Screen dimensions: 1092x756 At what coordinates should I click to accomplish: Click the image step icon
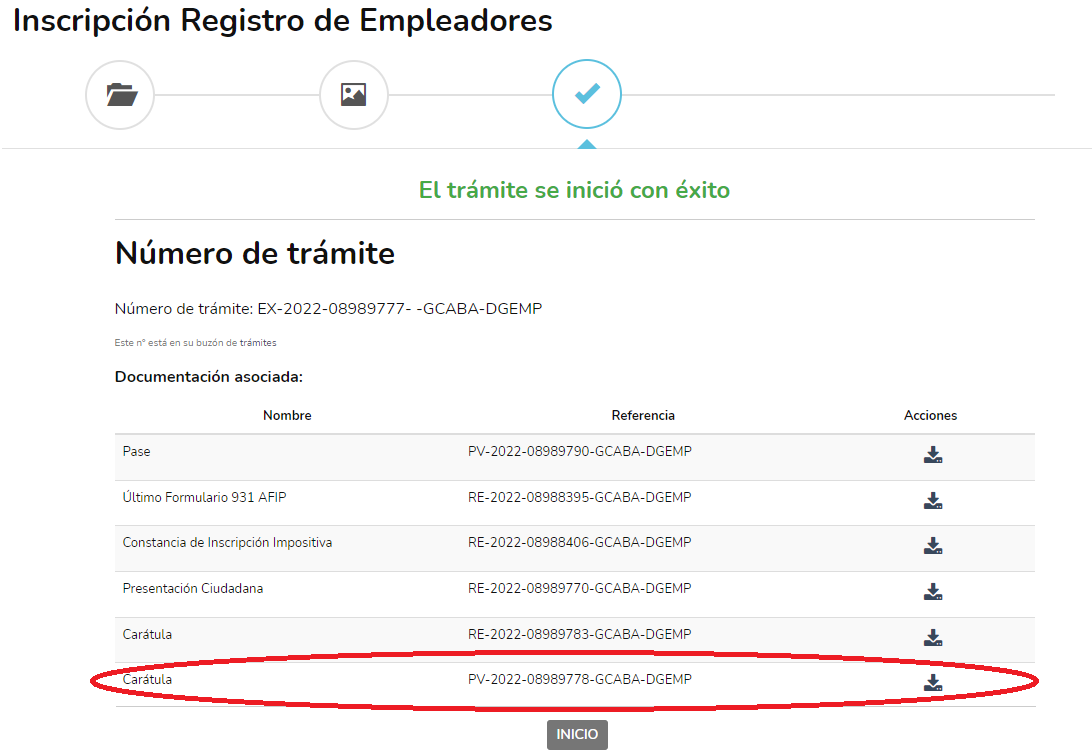click(353, 95)
